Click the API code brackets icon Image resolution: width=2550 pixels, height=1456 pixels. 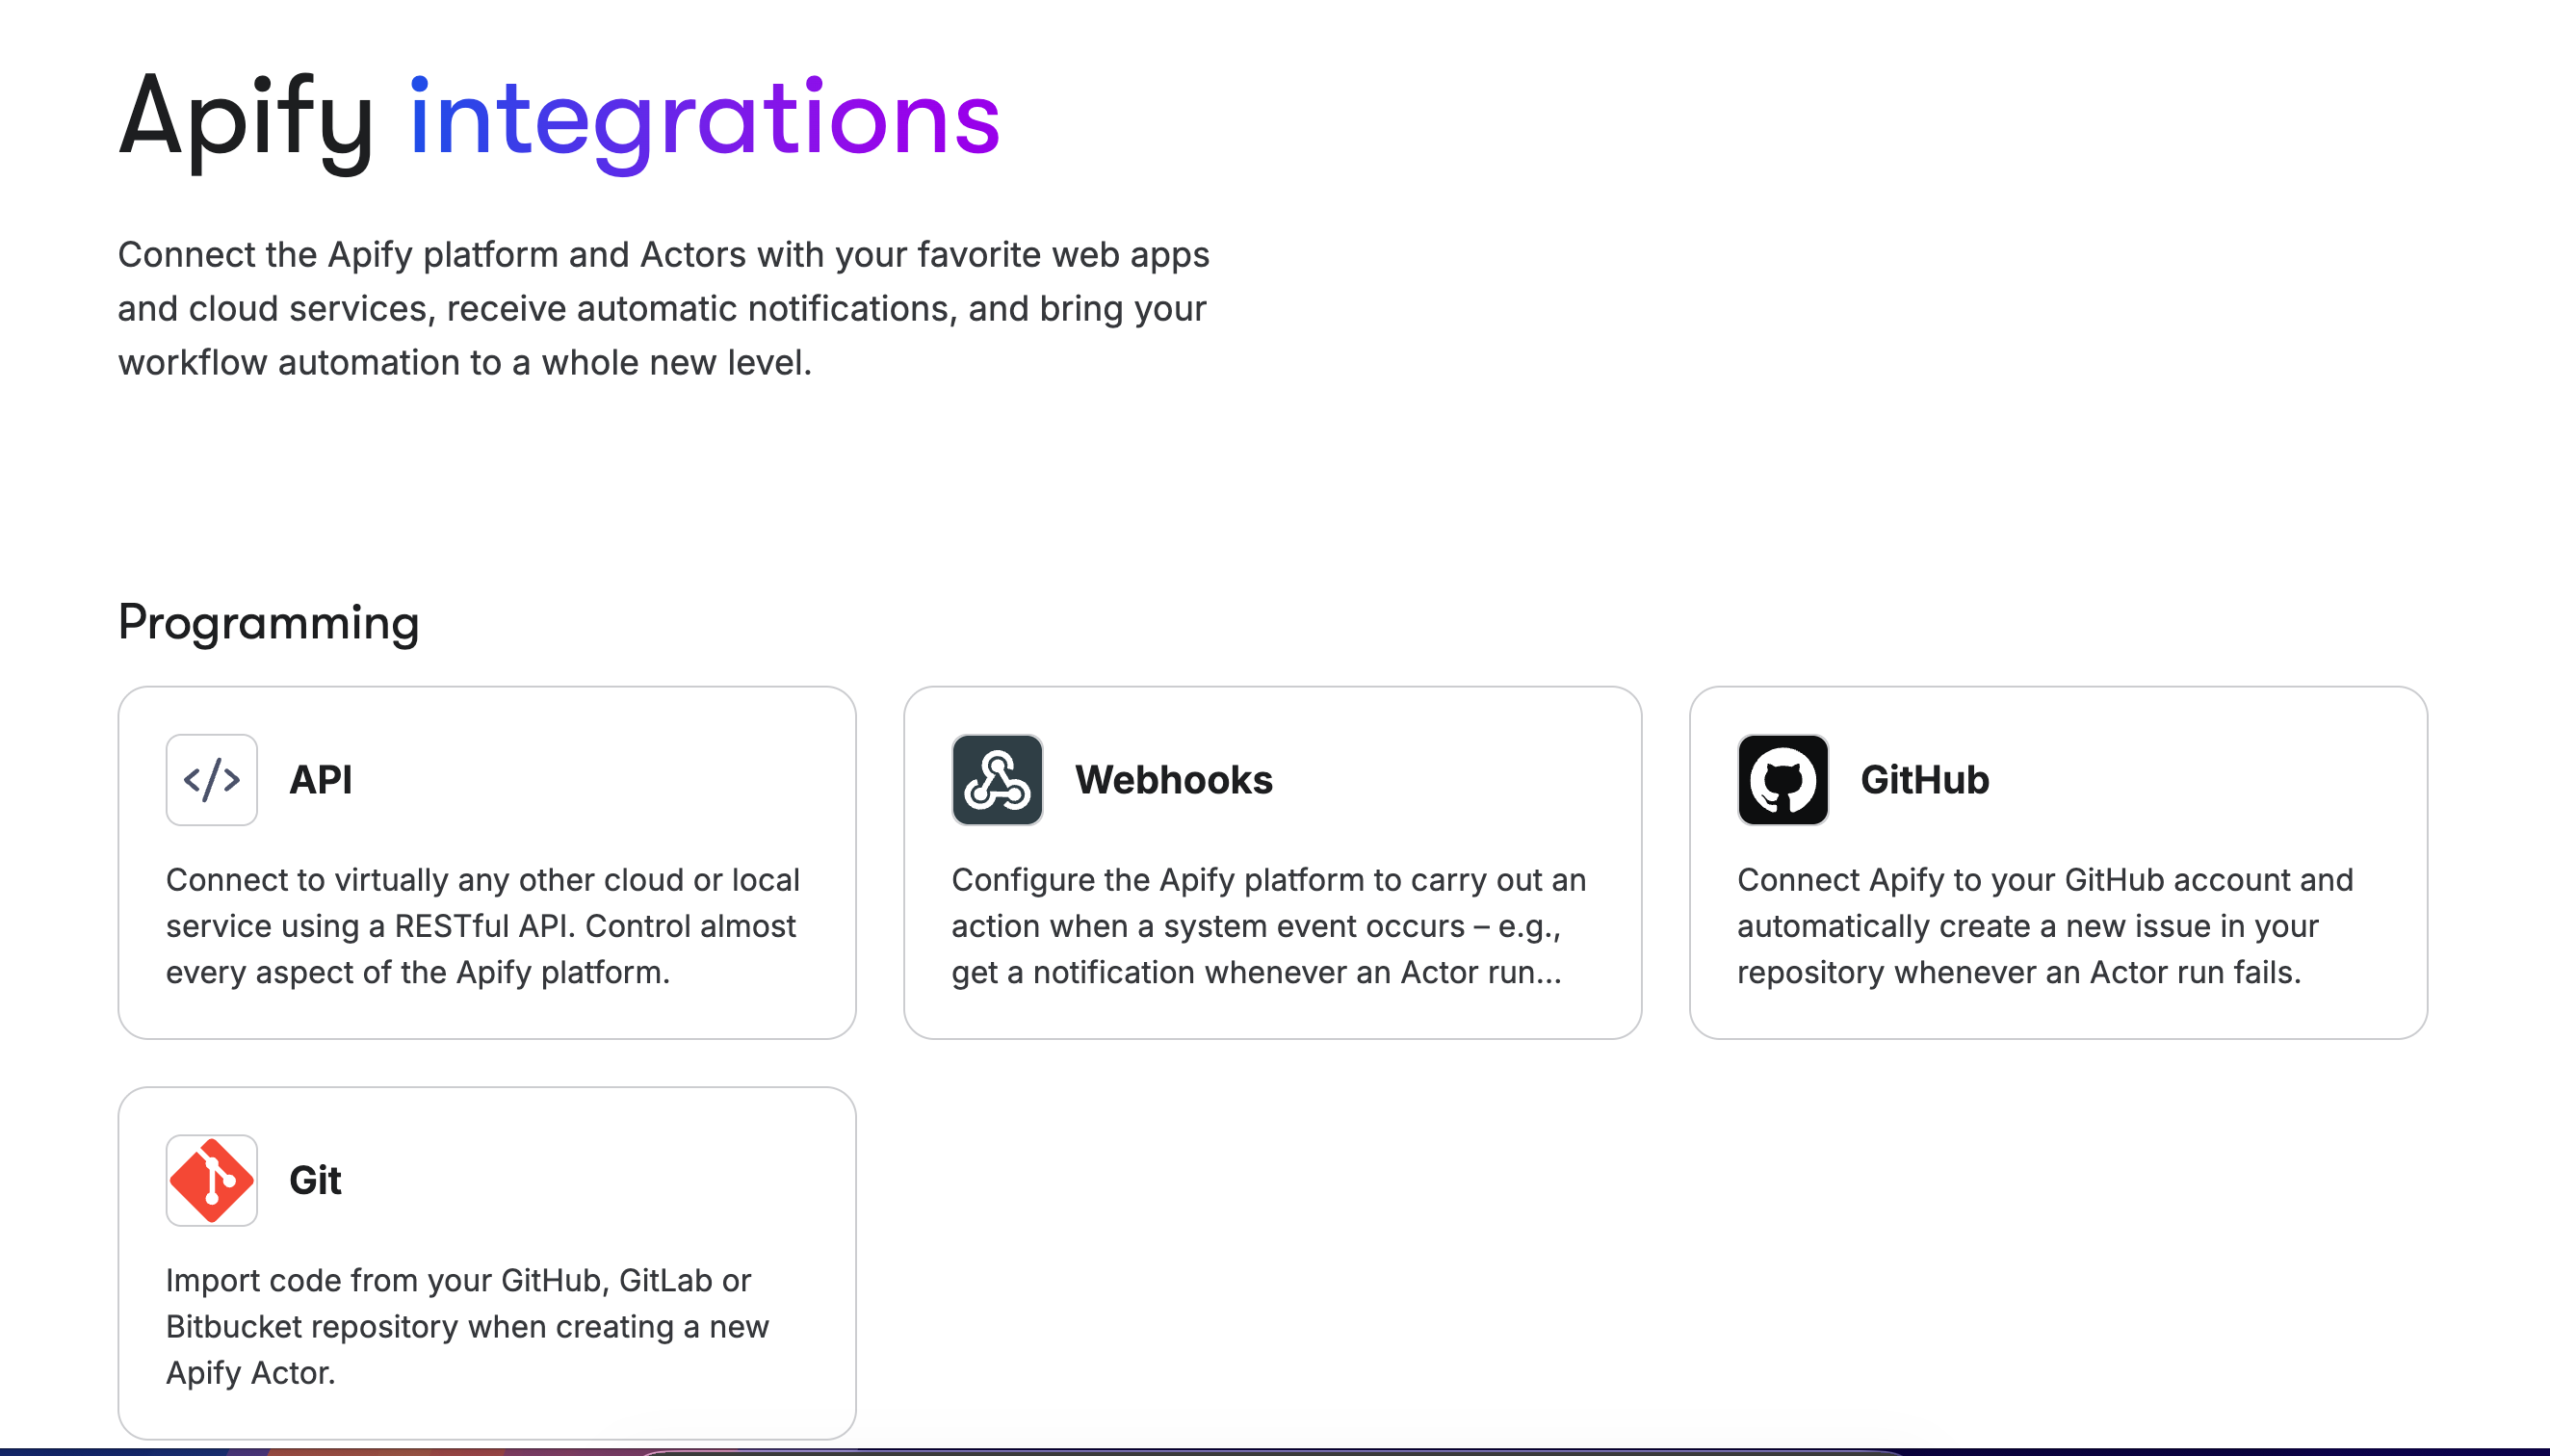coord(211,780)
